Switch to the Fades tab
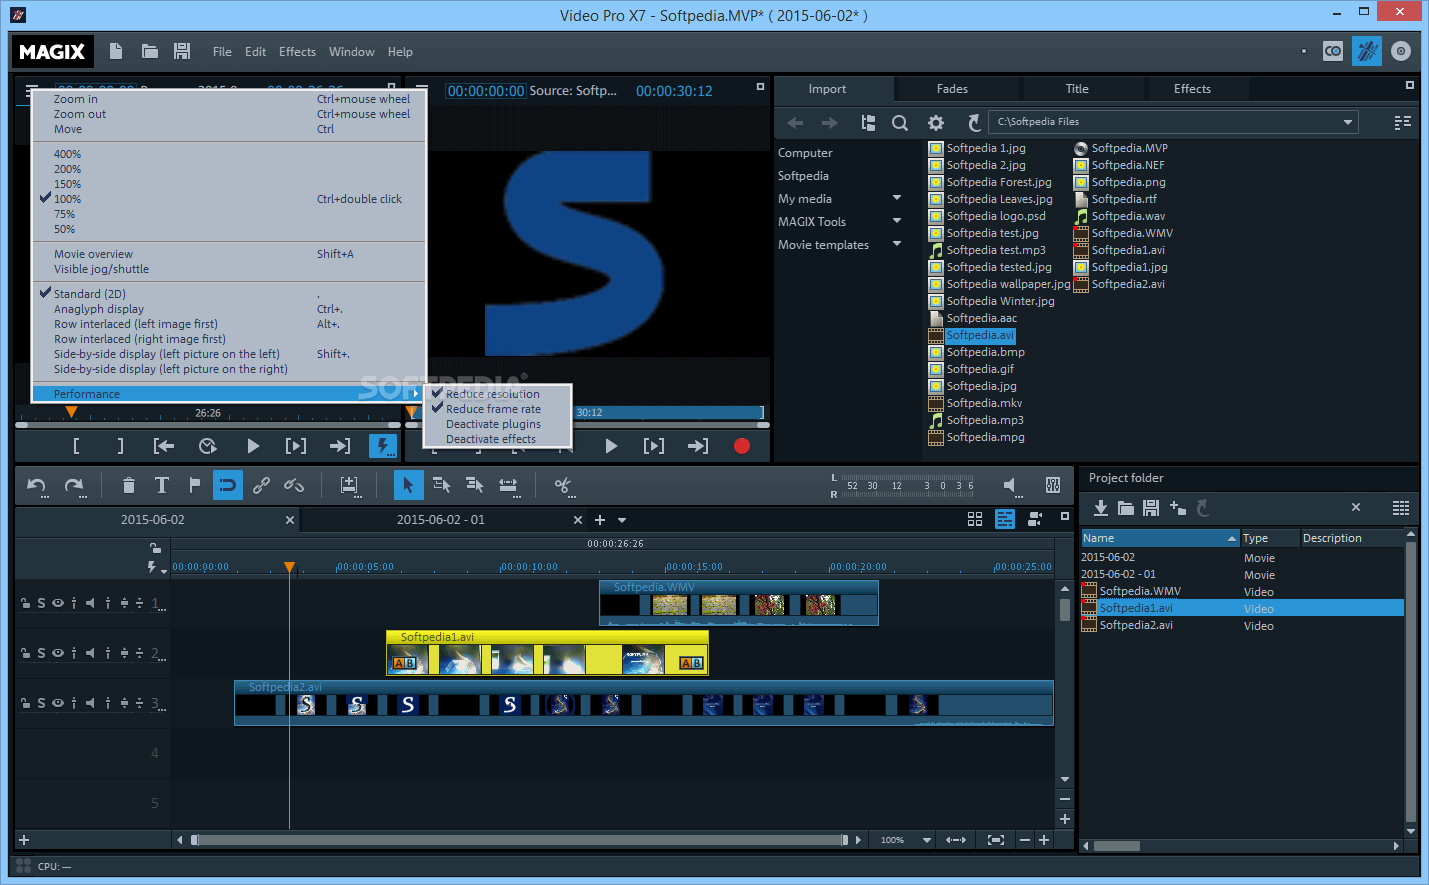The width and height of the screenshot is (1429, 885). pos(952,89)
